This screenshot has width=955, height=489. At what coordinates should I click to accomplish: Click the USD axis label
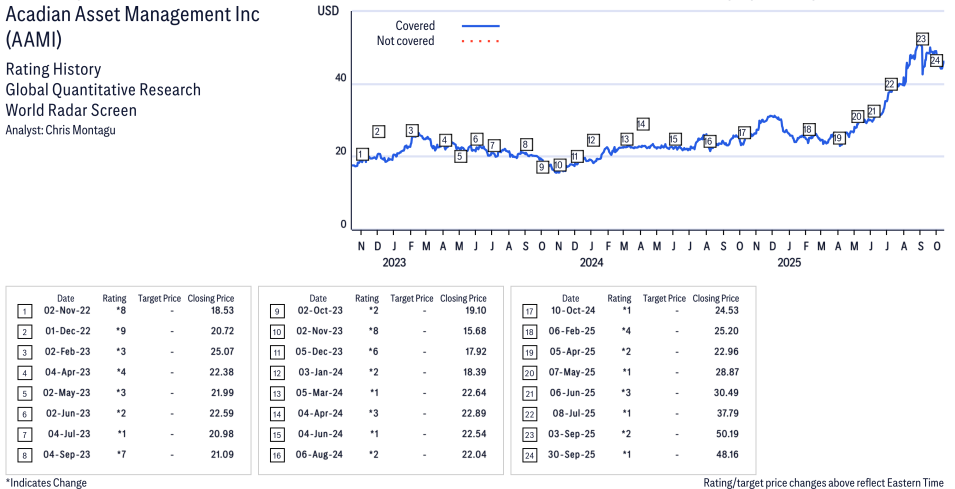[327, 10]
